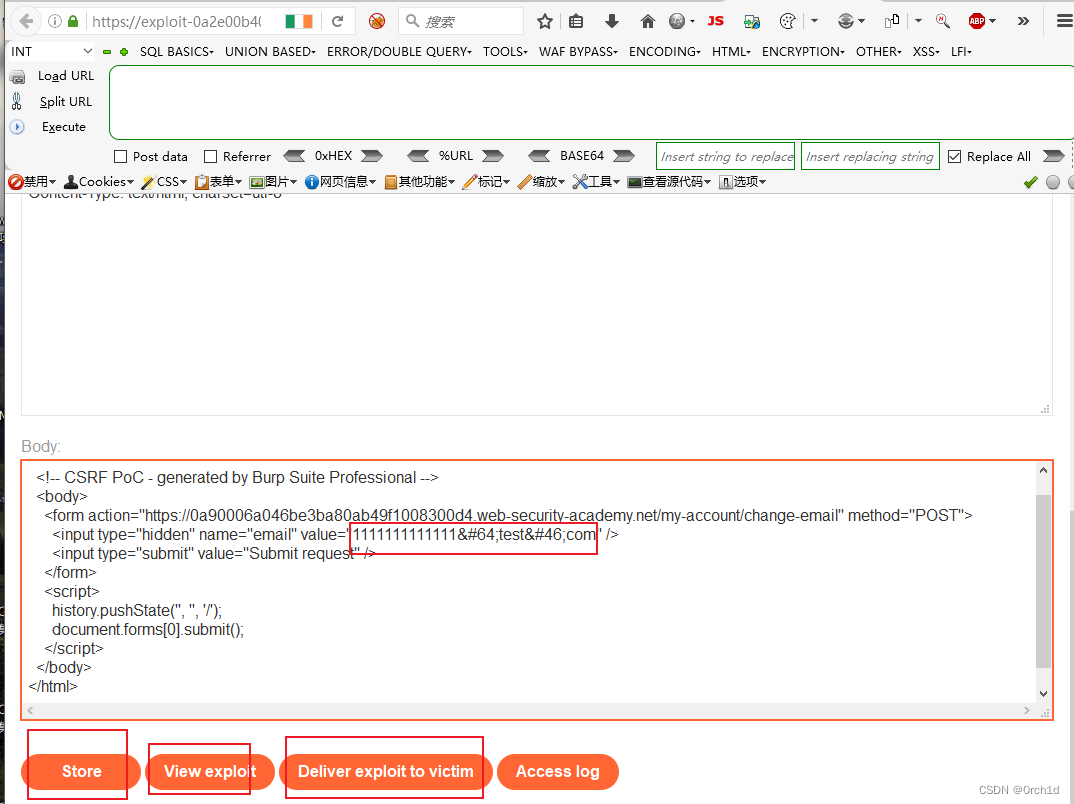Click the 'Insert string to replace' field
Image resolution: width=1074 pixels, height=804 pixels.
click(725, 156)
